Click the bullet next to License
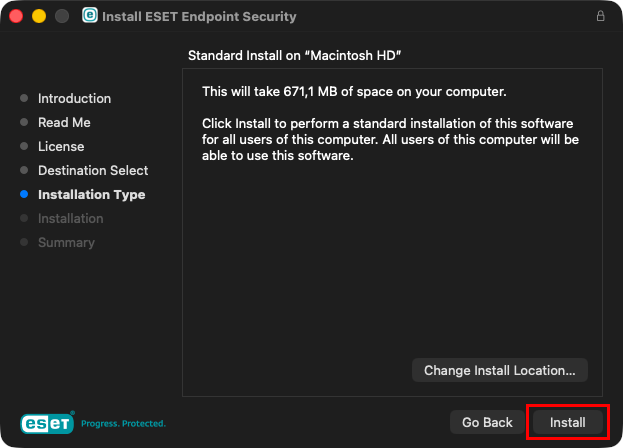This screenshot has width=623, height=448. 24,147
